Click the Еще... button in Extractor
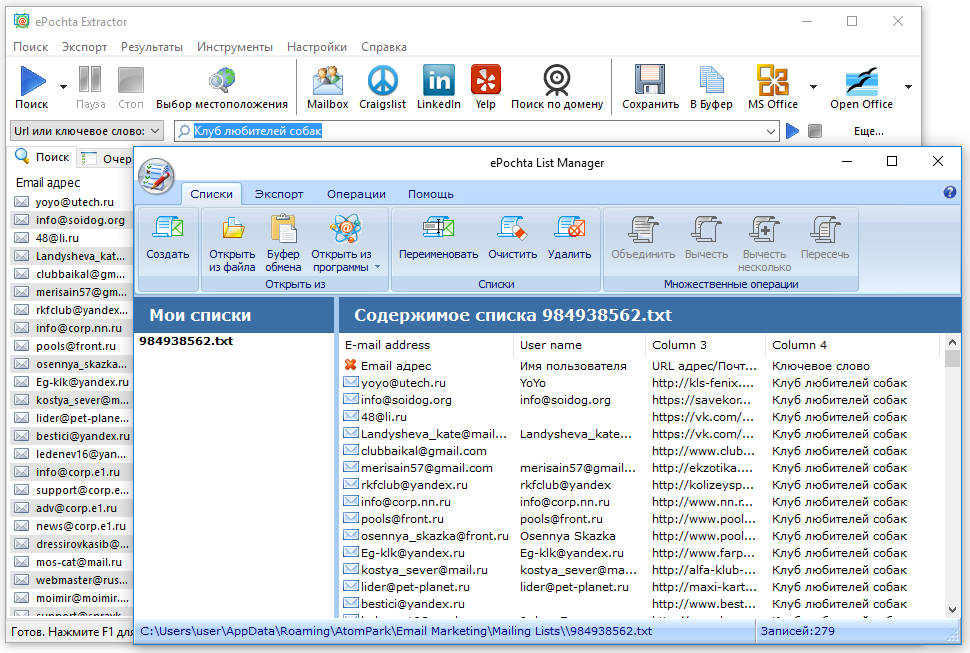Image resolution: width=970 pixels, height=653 pixels. [869, 131]
